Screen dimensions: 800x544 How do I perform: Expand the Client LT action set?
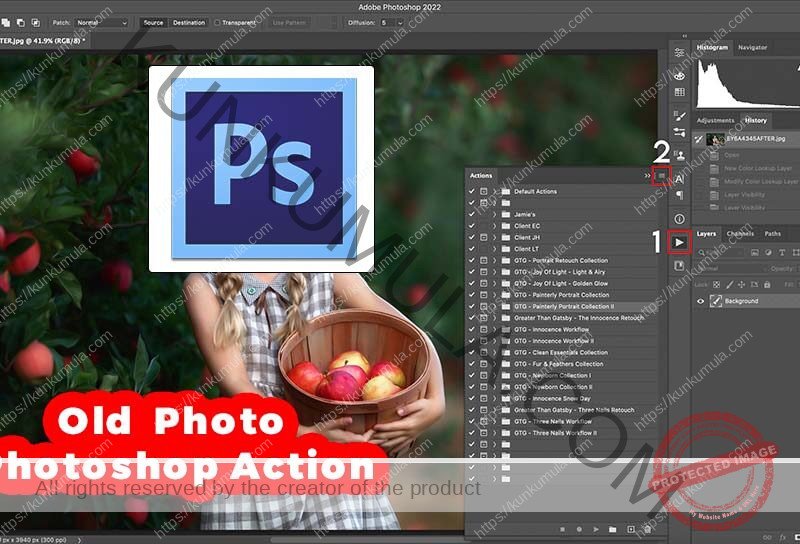point(494,249)
